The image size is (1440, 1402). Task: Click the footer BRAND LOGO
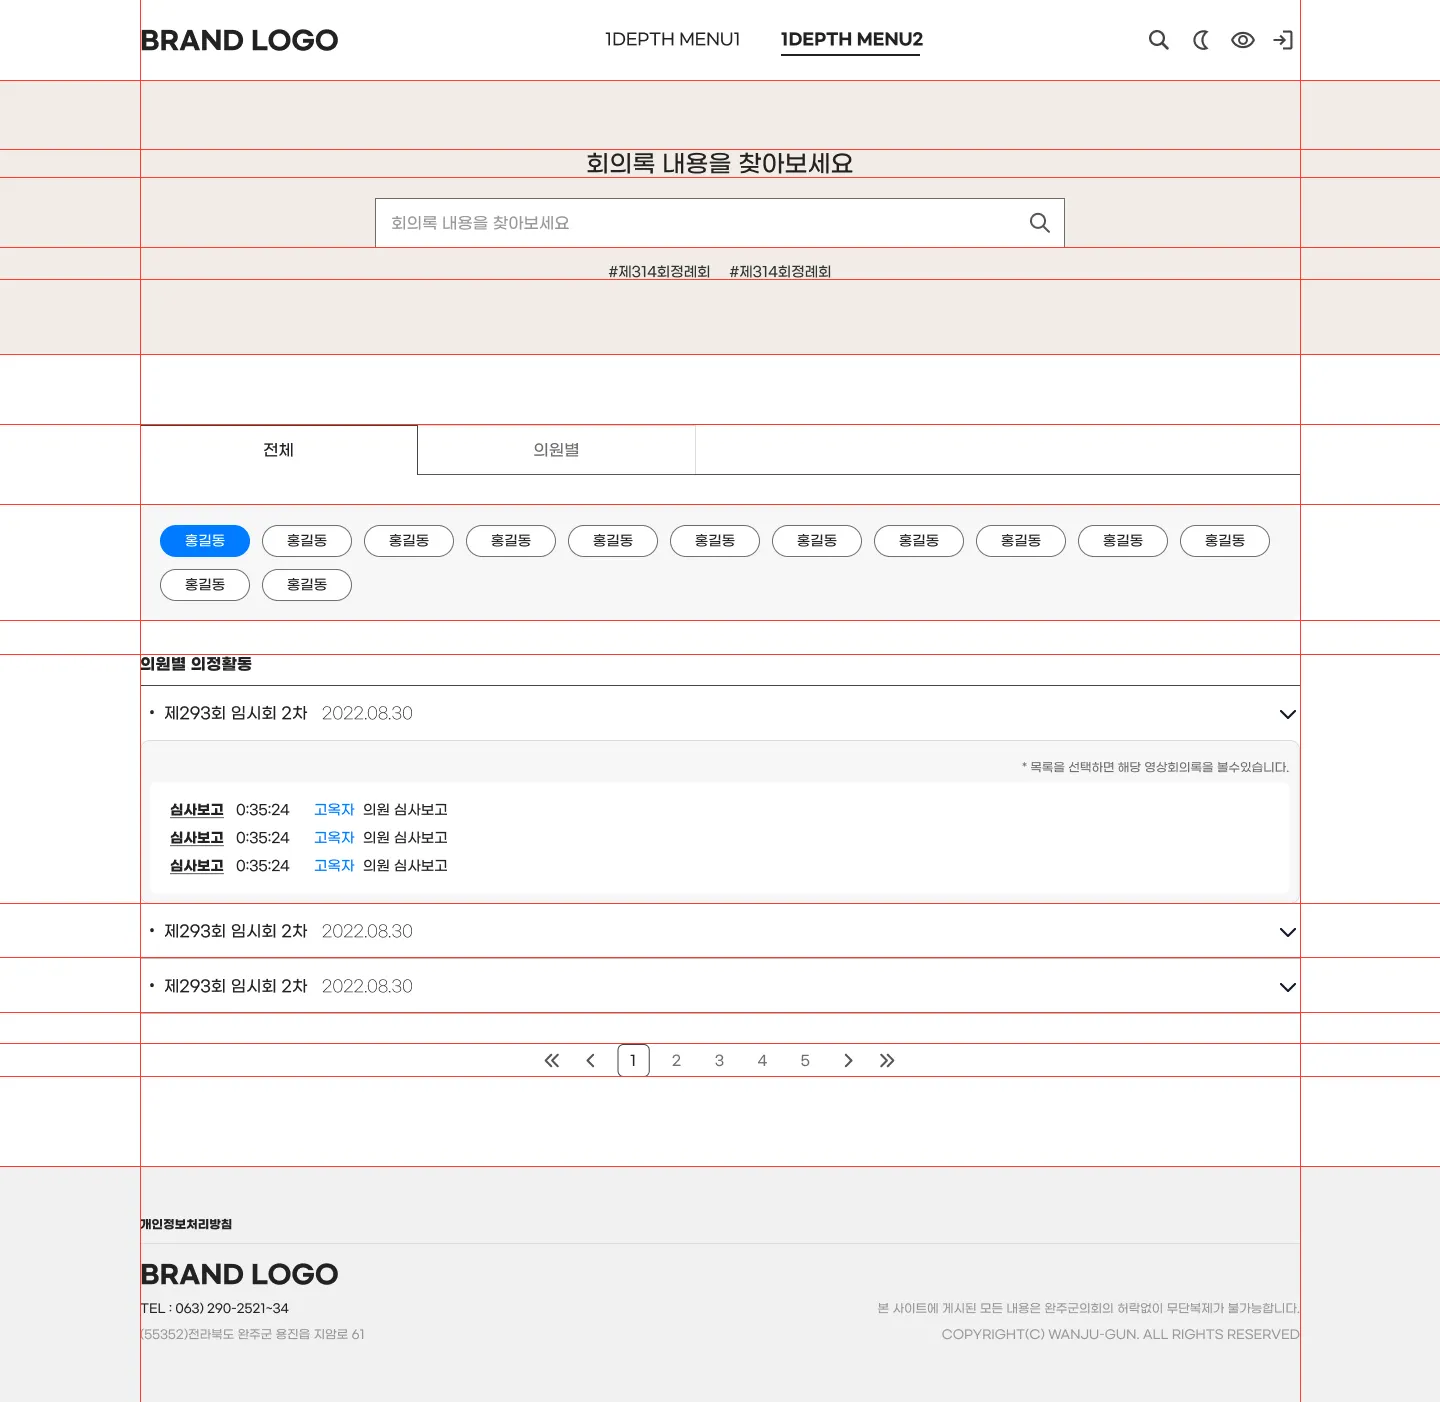pos(239,1274)
